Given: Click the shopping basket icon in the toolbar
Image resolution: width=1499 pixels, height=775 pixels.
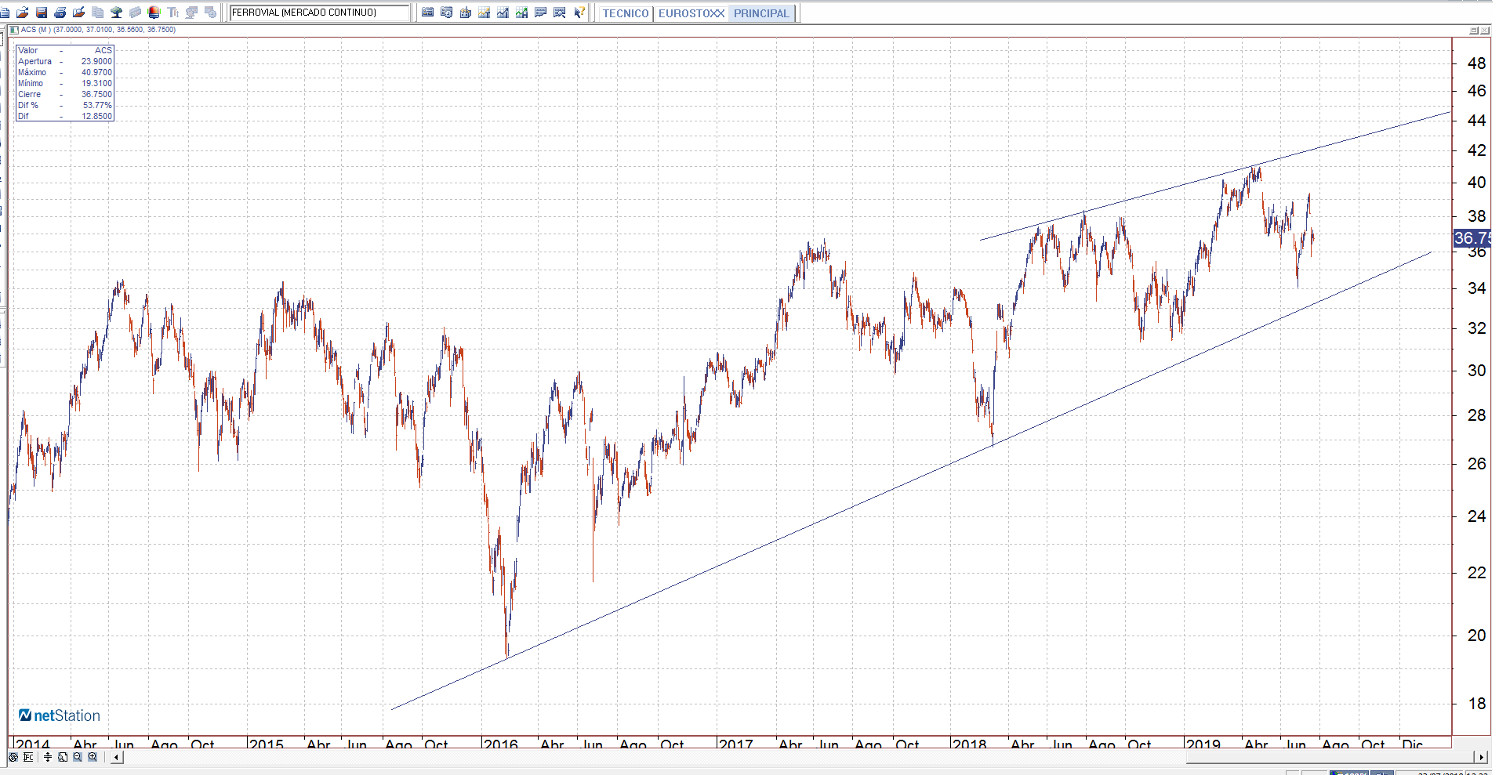Looking at the screenshot, I should [x=465, y=13].
